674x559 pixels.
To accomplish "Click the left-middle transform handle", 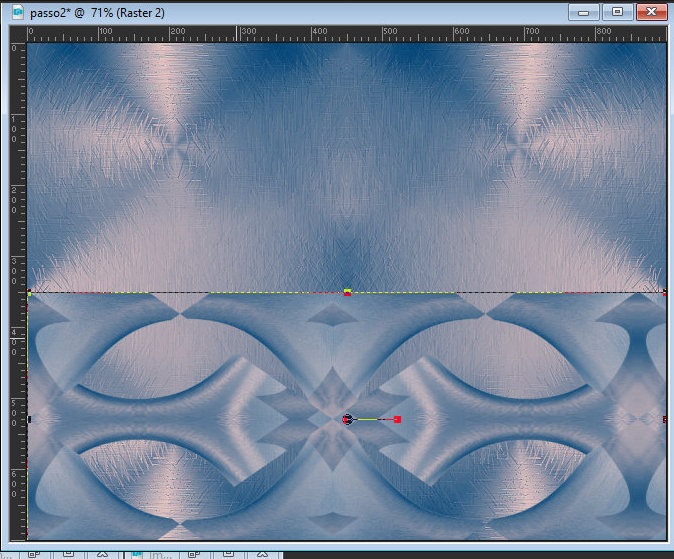I will [x=29, y=419].
